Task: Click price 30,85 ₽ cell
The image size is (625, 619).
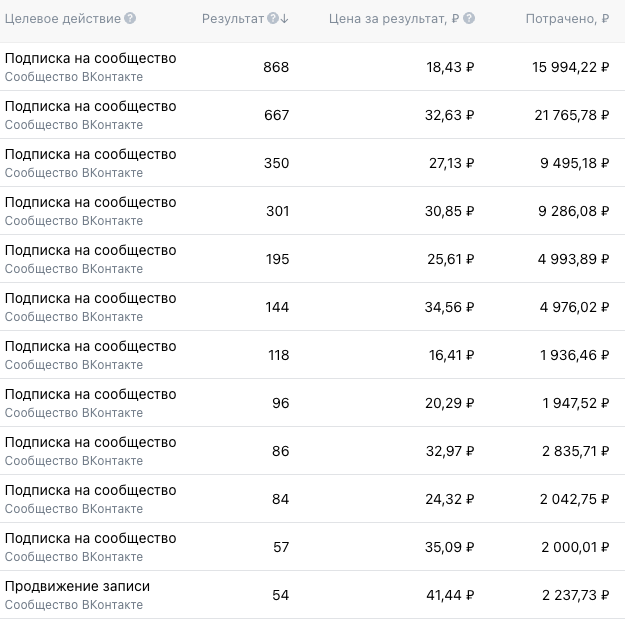Action: click(x=450, y=211)
